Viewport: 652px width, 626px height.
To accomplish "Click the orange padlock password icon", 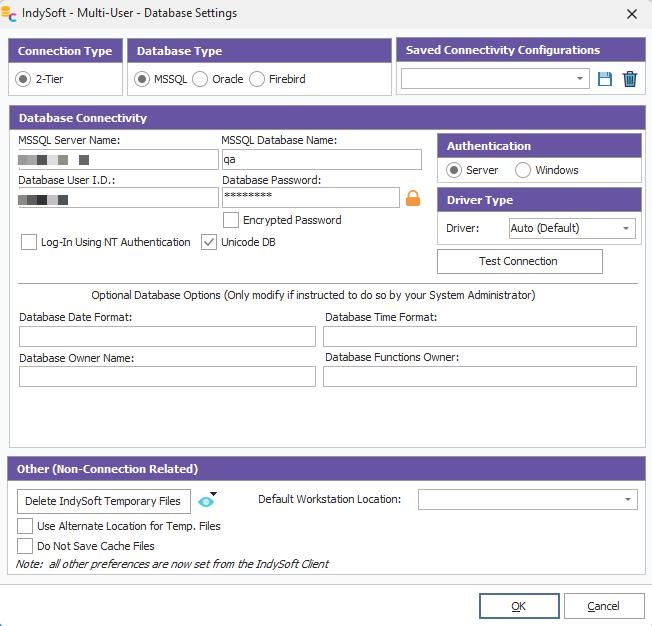I will 413,198.
